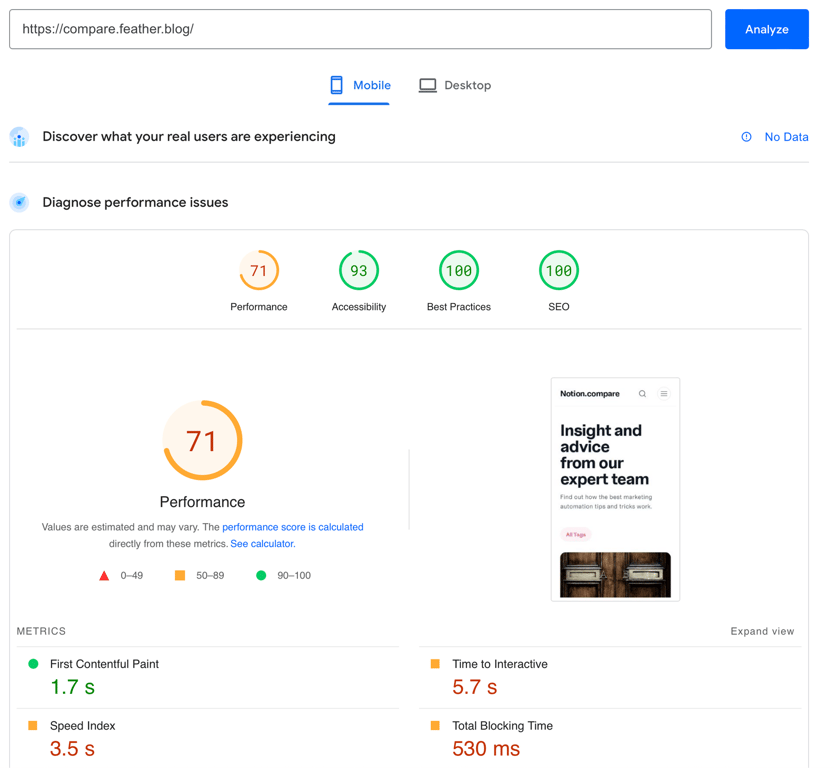Switch to the Mobile tab
The width and height of the screenshot is (834, 768).
point(360,85)
